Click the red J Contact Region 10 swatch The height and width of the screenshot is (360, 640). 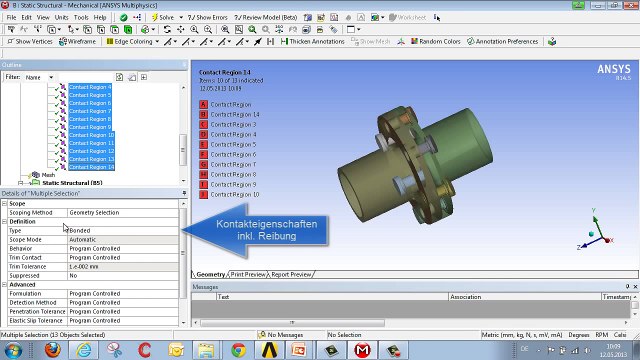coord(203,195)
